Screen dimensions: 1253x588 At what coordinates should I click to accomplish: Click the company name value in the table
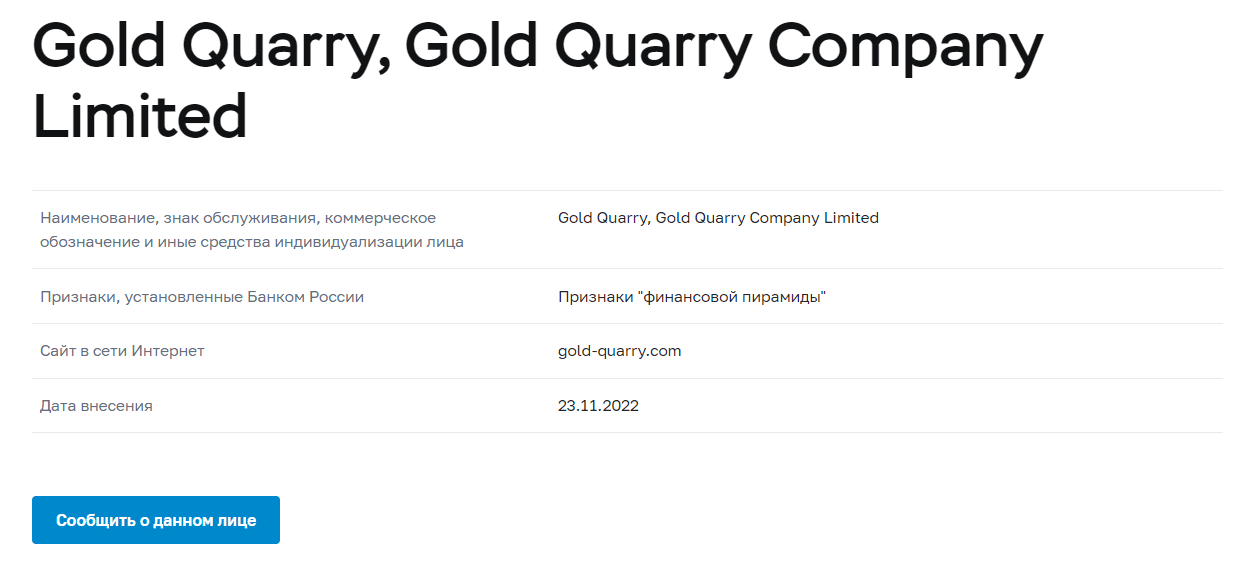(x=718, y=218)
